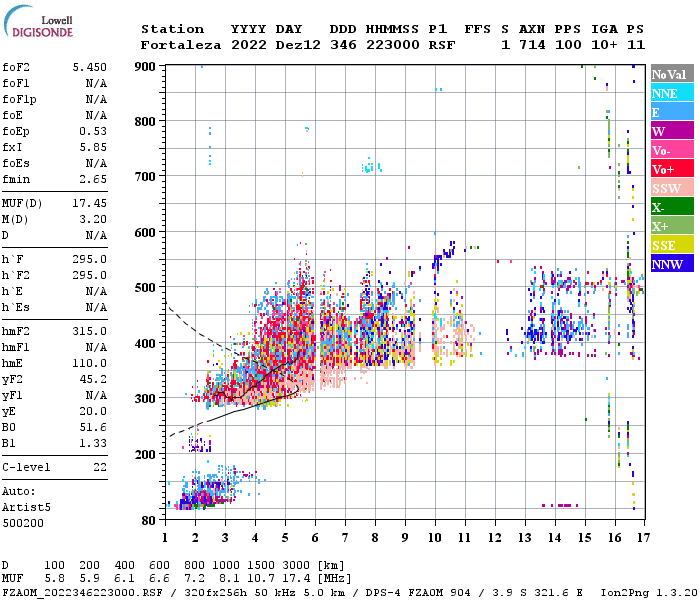This screenshot has width=700, height=600.
Task: Click the 500200 text under Artist5
Action: click(x=23, y=523)
